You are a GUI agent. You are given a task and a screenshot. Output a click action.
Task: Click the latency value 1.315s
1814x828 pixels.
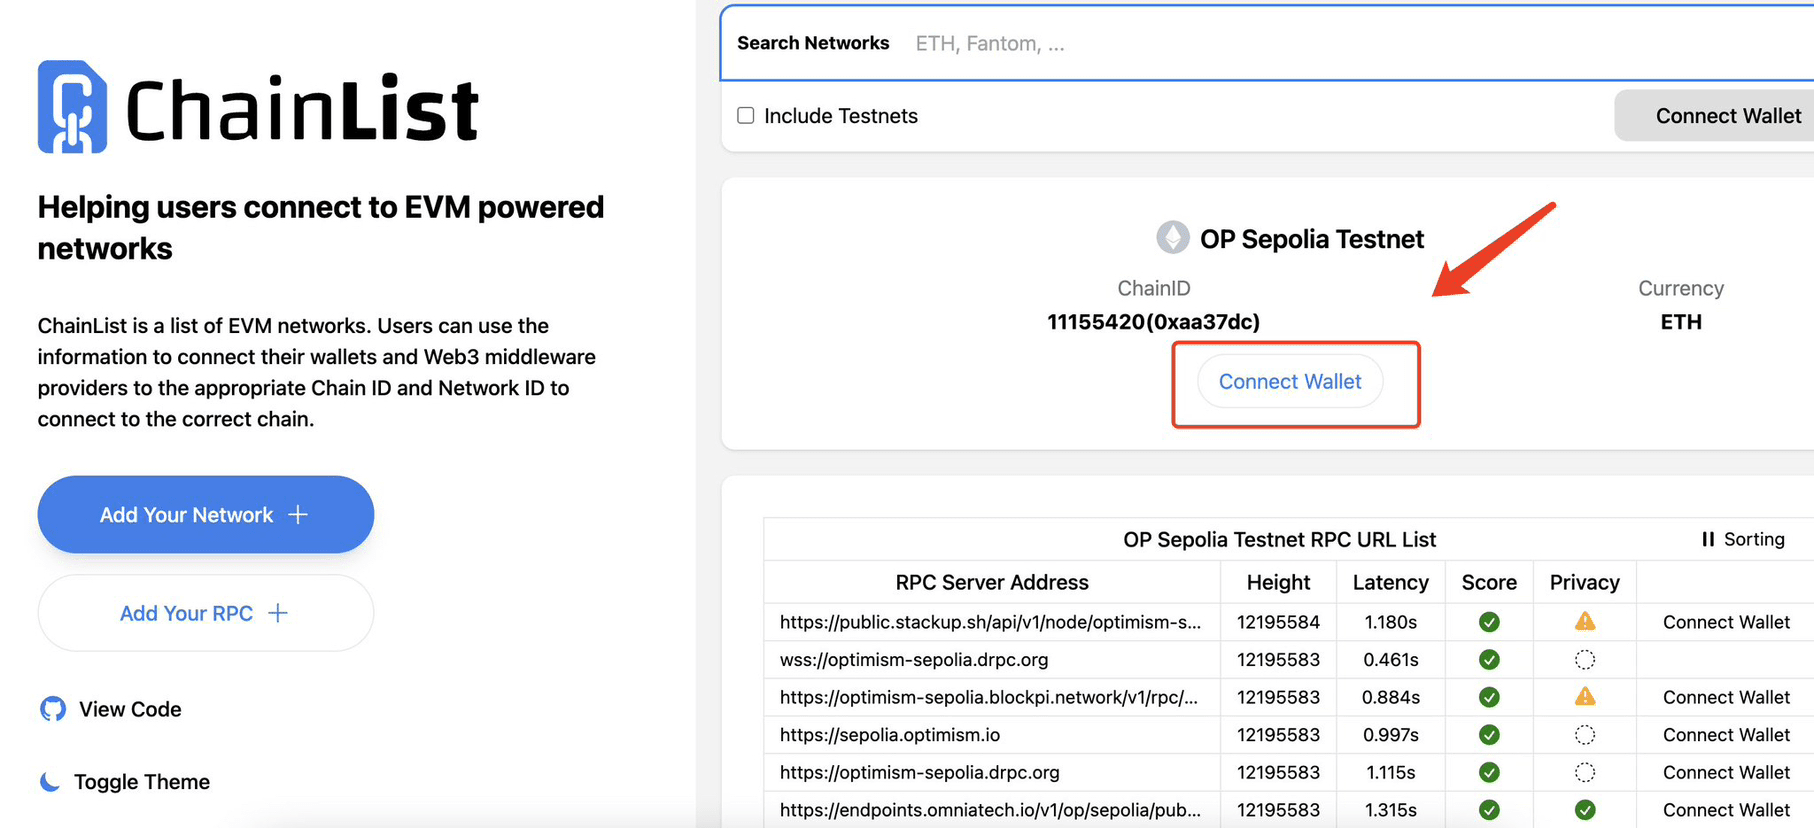(1390, 810)
